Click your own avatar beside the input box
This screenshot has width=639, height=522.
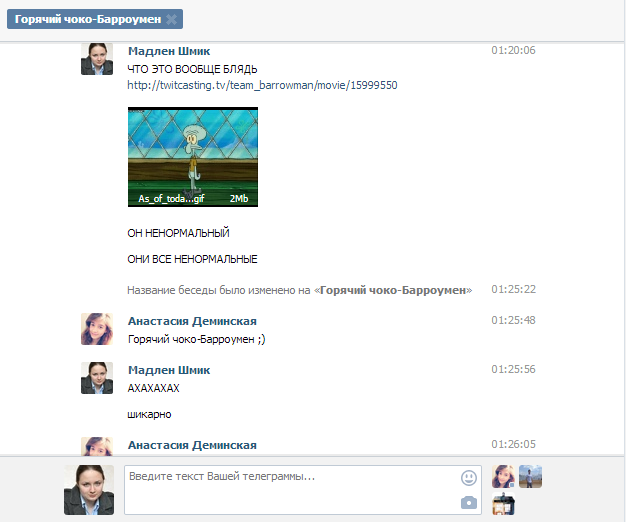89,490
